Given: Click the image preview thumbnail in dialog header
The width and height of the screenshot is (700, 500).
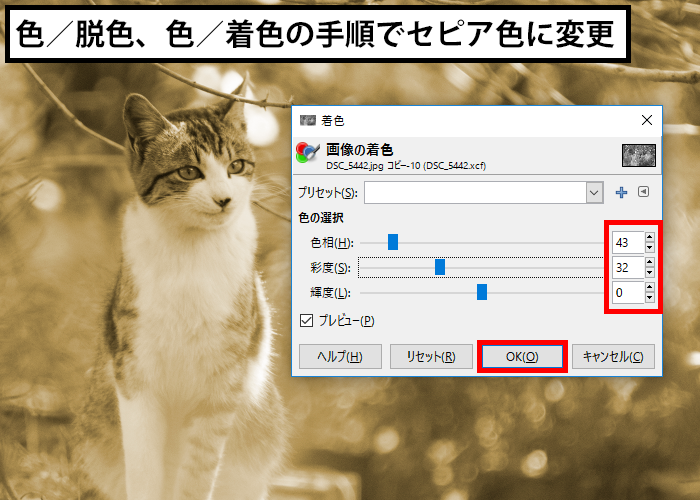Looking at the screenshot, I should pos(639,155).
